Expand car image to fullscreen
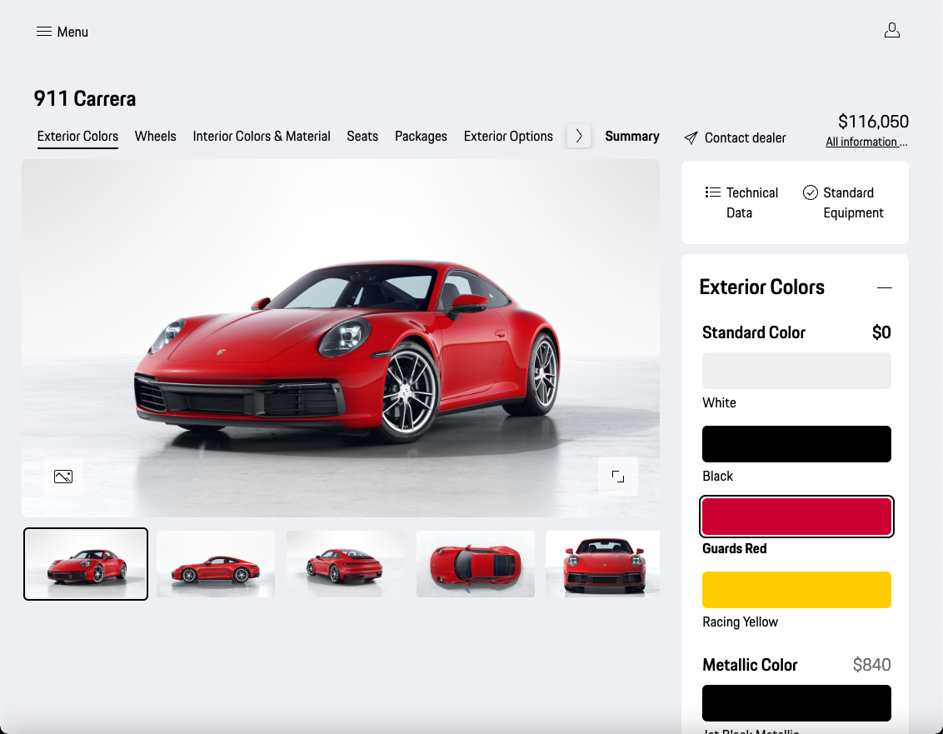Viewport: 943px width, 734px height. coord(617,477)
